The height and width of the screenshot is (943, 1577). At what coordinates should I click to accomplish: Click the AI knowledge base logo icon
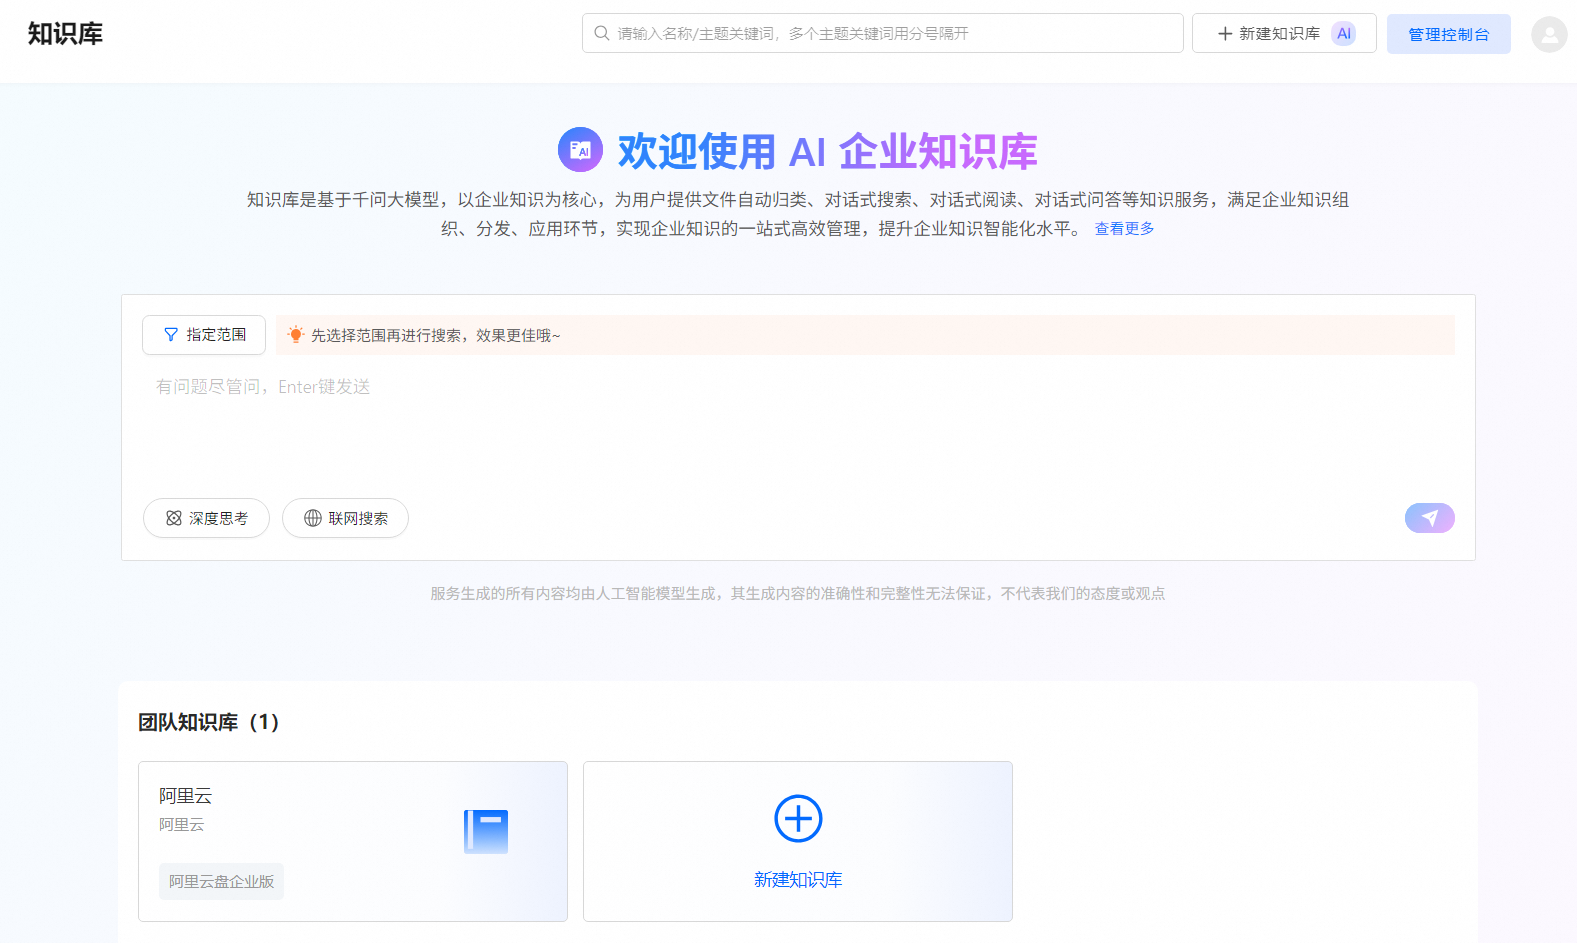click(580, 150)
